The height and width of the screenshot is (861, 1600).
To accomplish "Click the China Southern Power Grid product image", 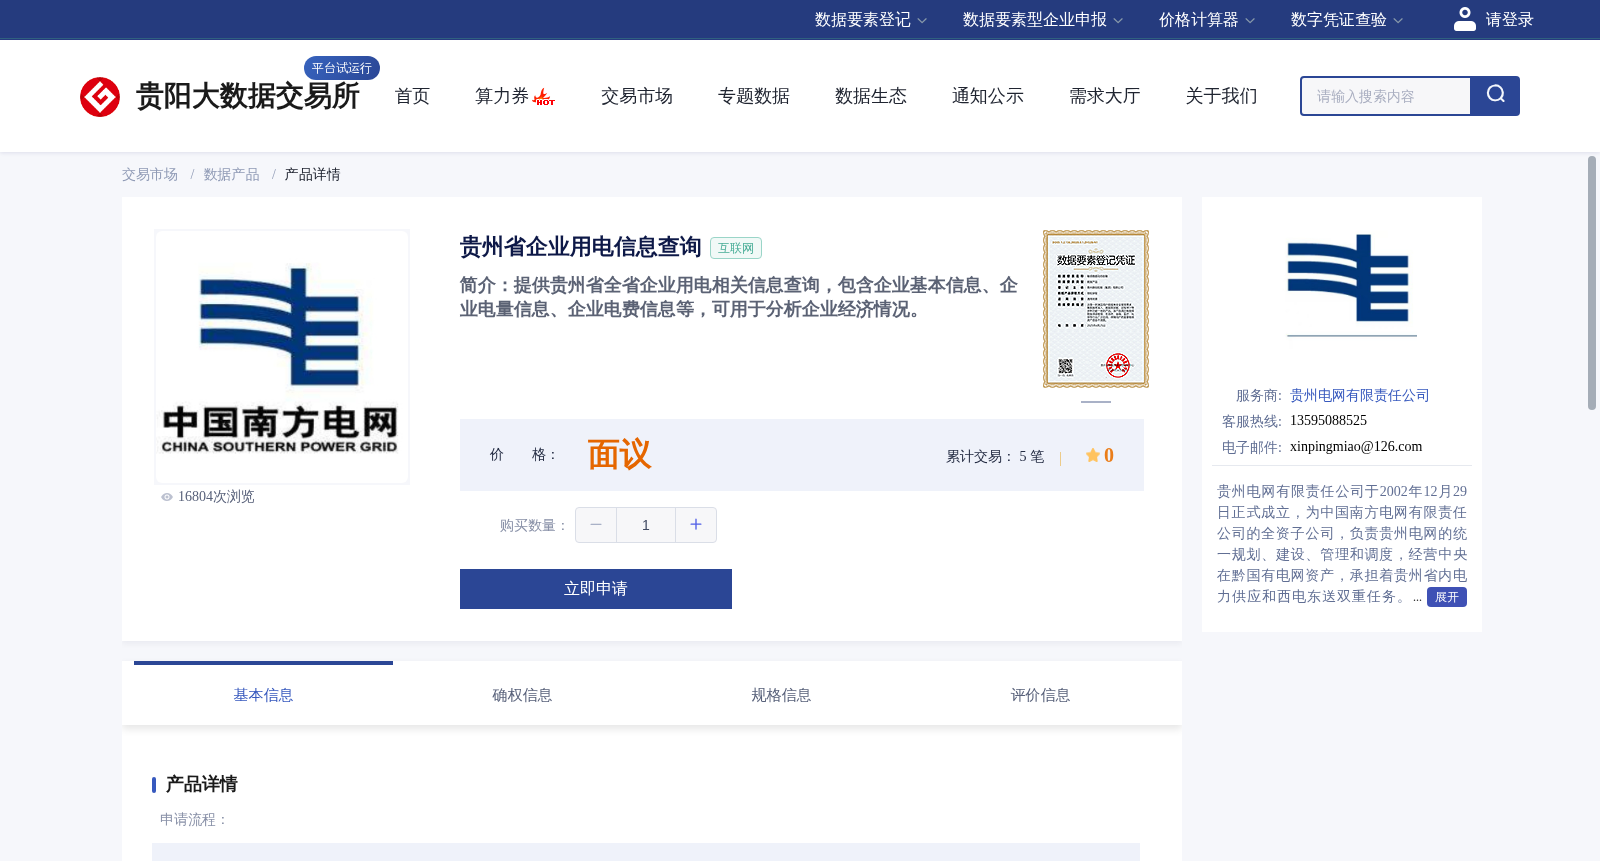I will pos(282,357).
